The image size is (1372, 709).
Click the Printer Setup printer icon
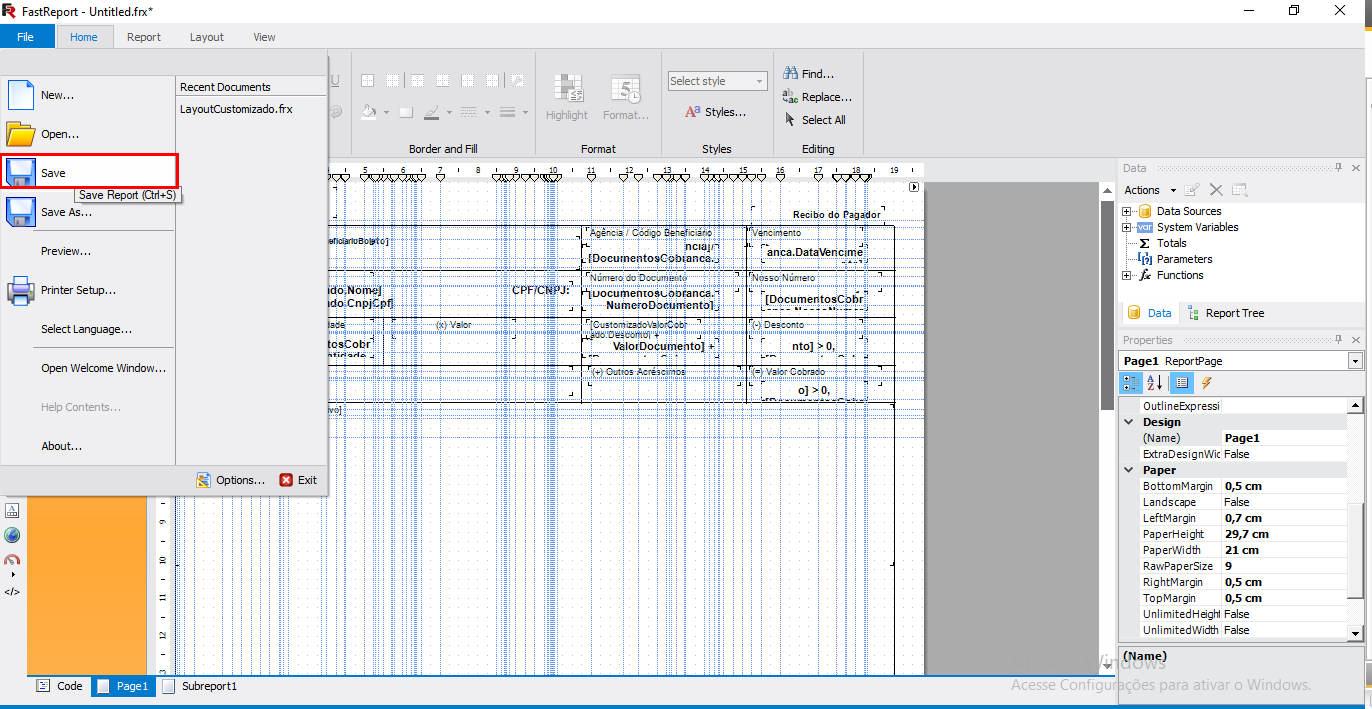[x=22, y=290]
